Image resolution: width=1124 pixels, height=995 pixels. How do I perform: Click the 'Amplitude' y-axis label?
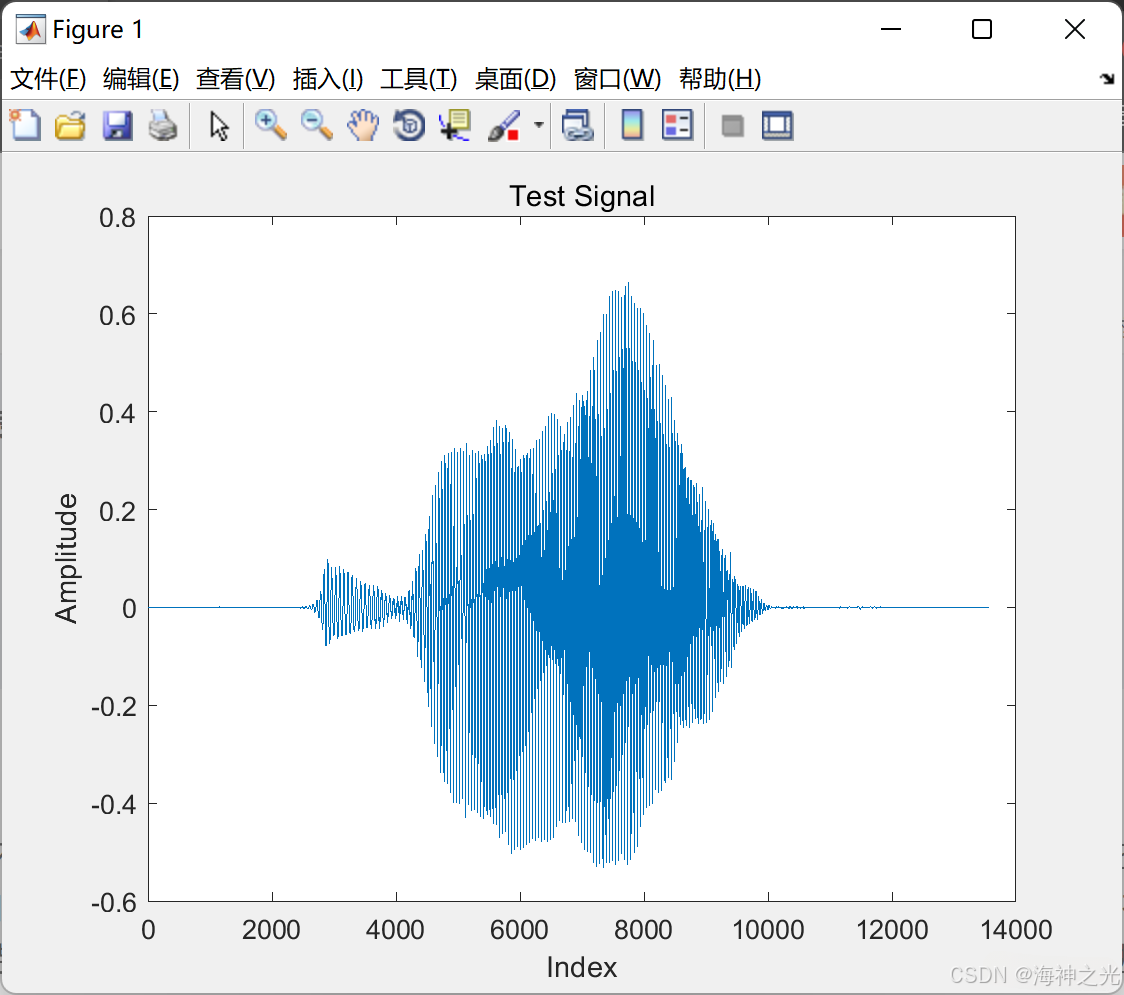pyautogui.click(x=66, y=558)
